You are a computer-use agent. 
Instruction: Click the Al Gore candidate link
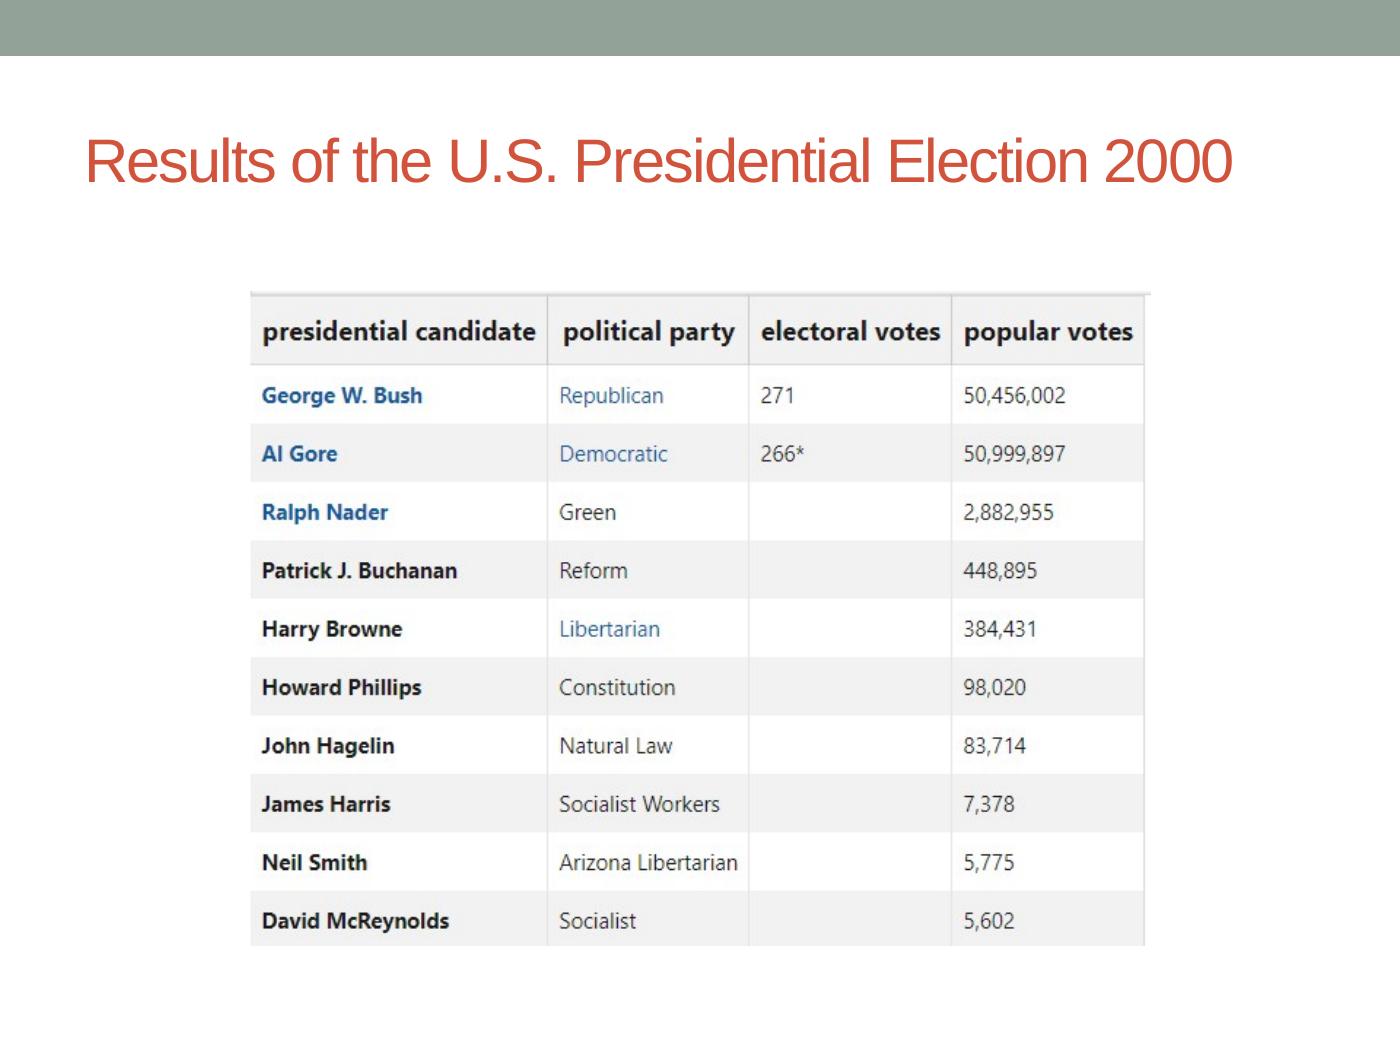pos(299,454)
